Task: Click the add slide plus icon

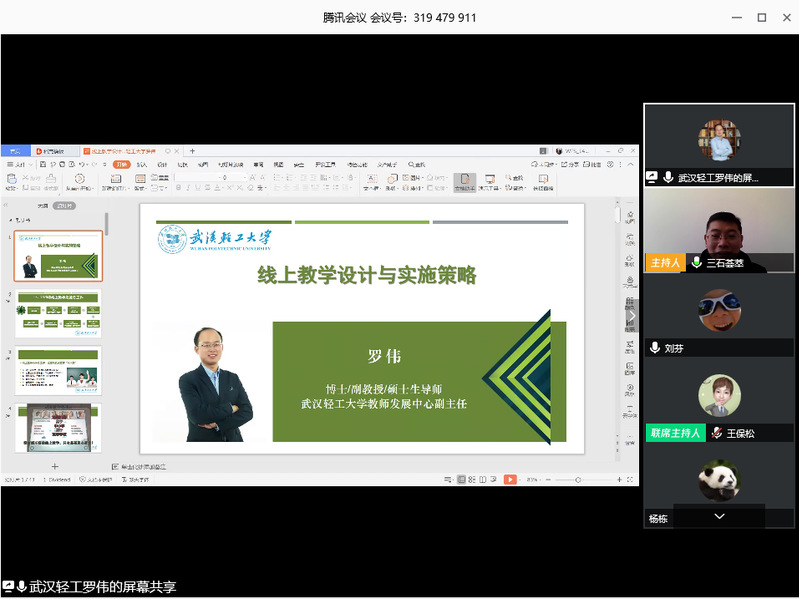Action: pos(55,466)
